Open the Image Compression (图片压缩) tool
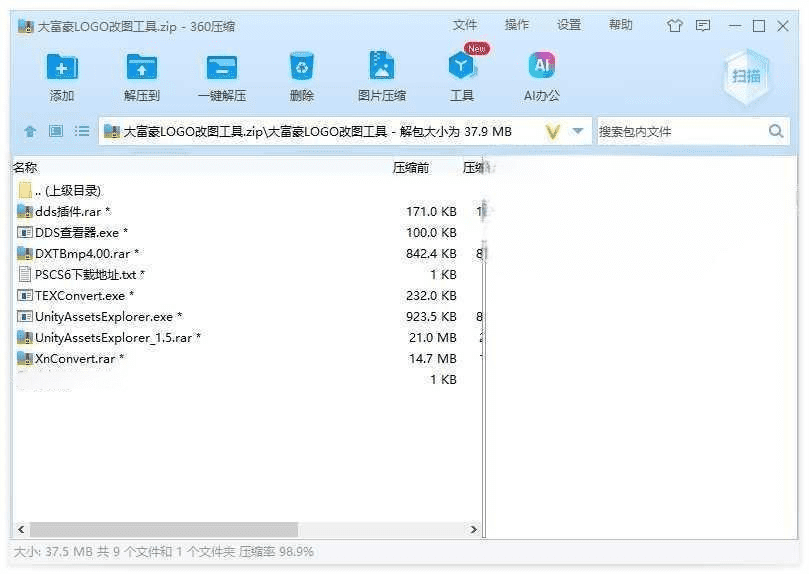 click(x=381, y=68)
